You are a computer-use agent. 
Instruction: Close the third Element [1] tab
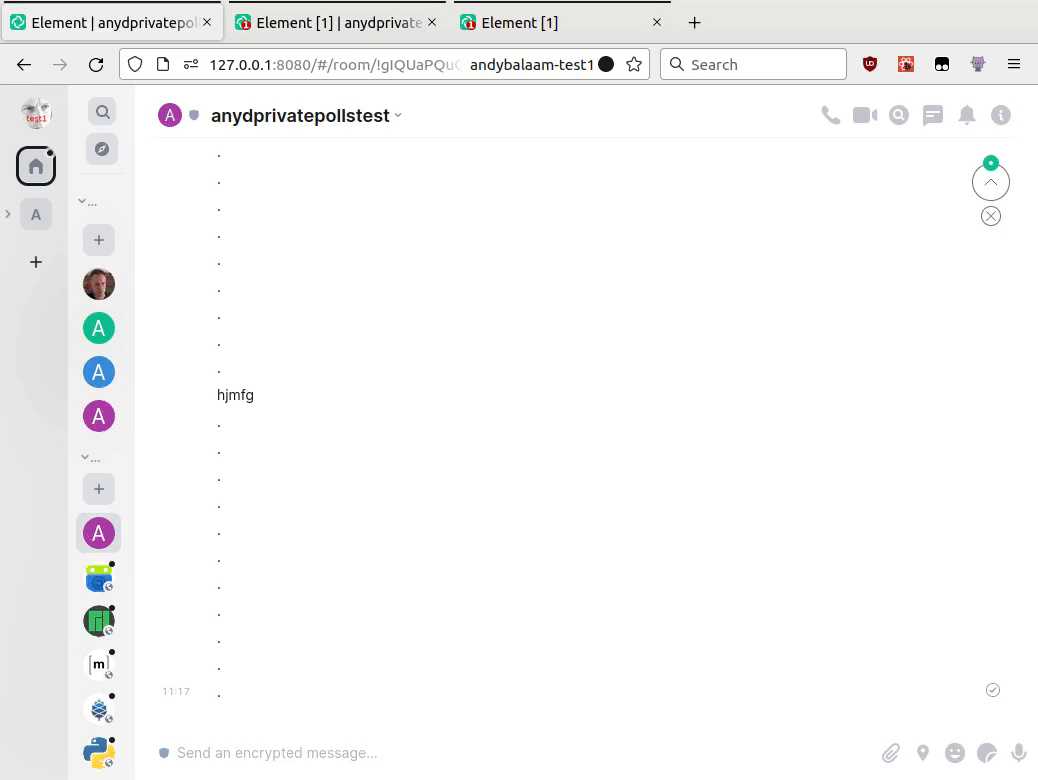pos(657,23)
